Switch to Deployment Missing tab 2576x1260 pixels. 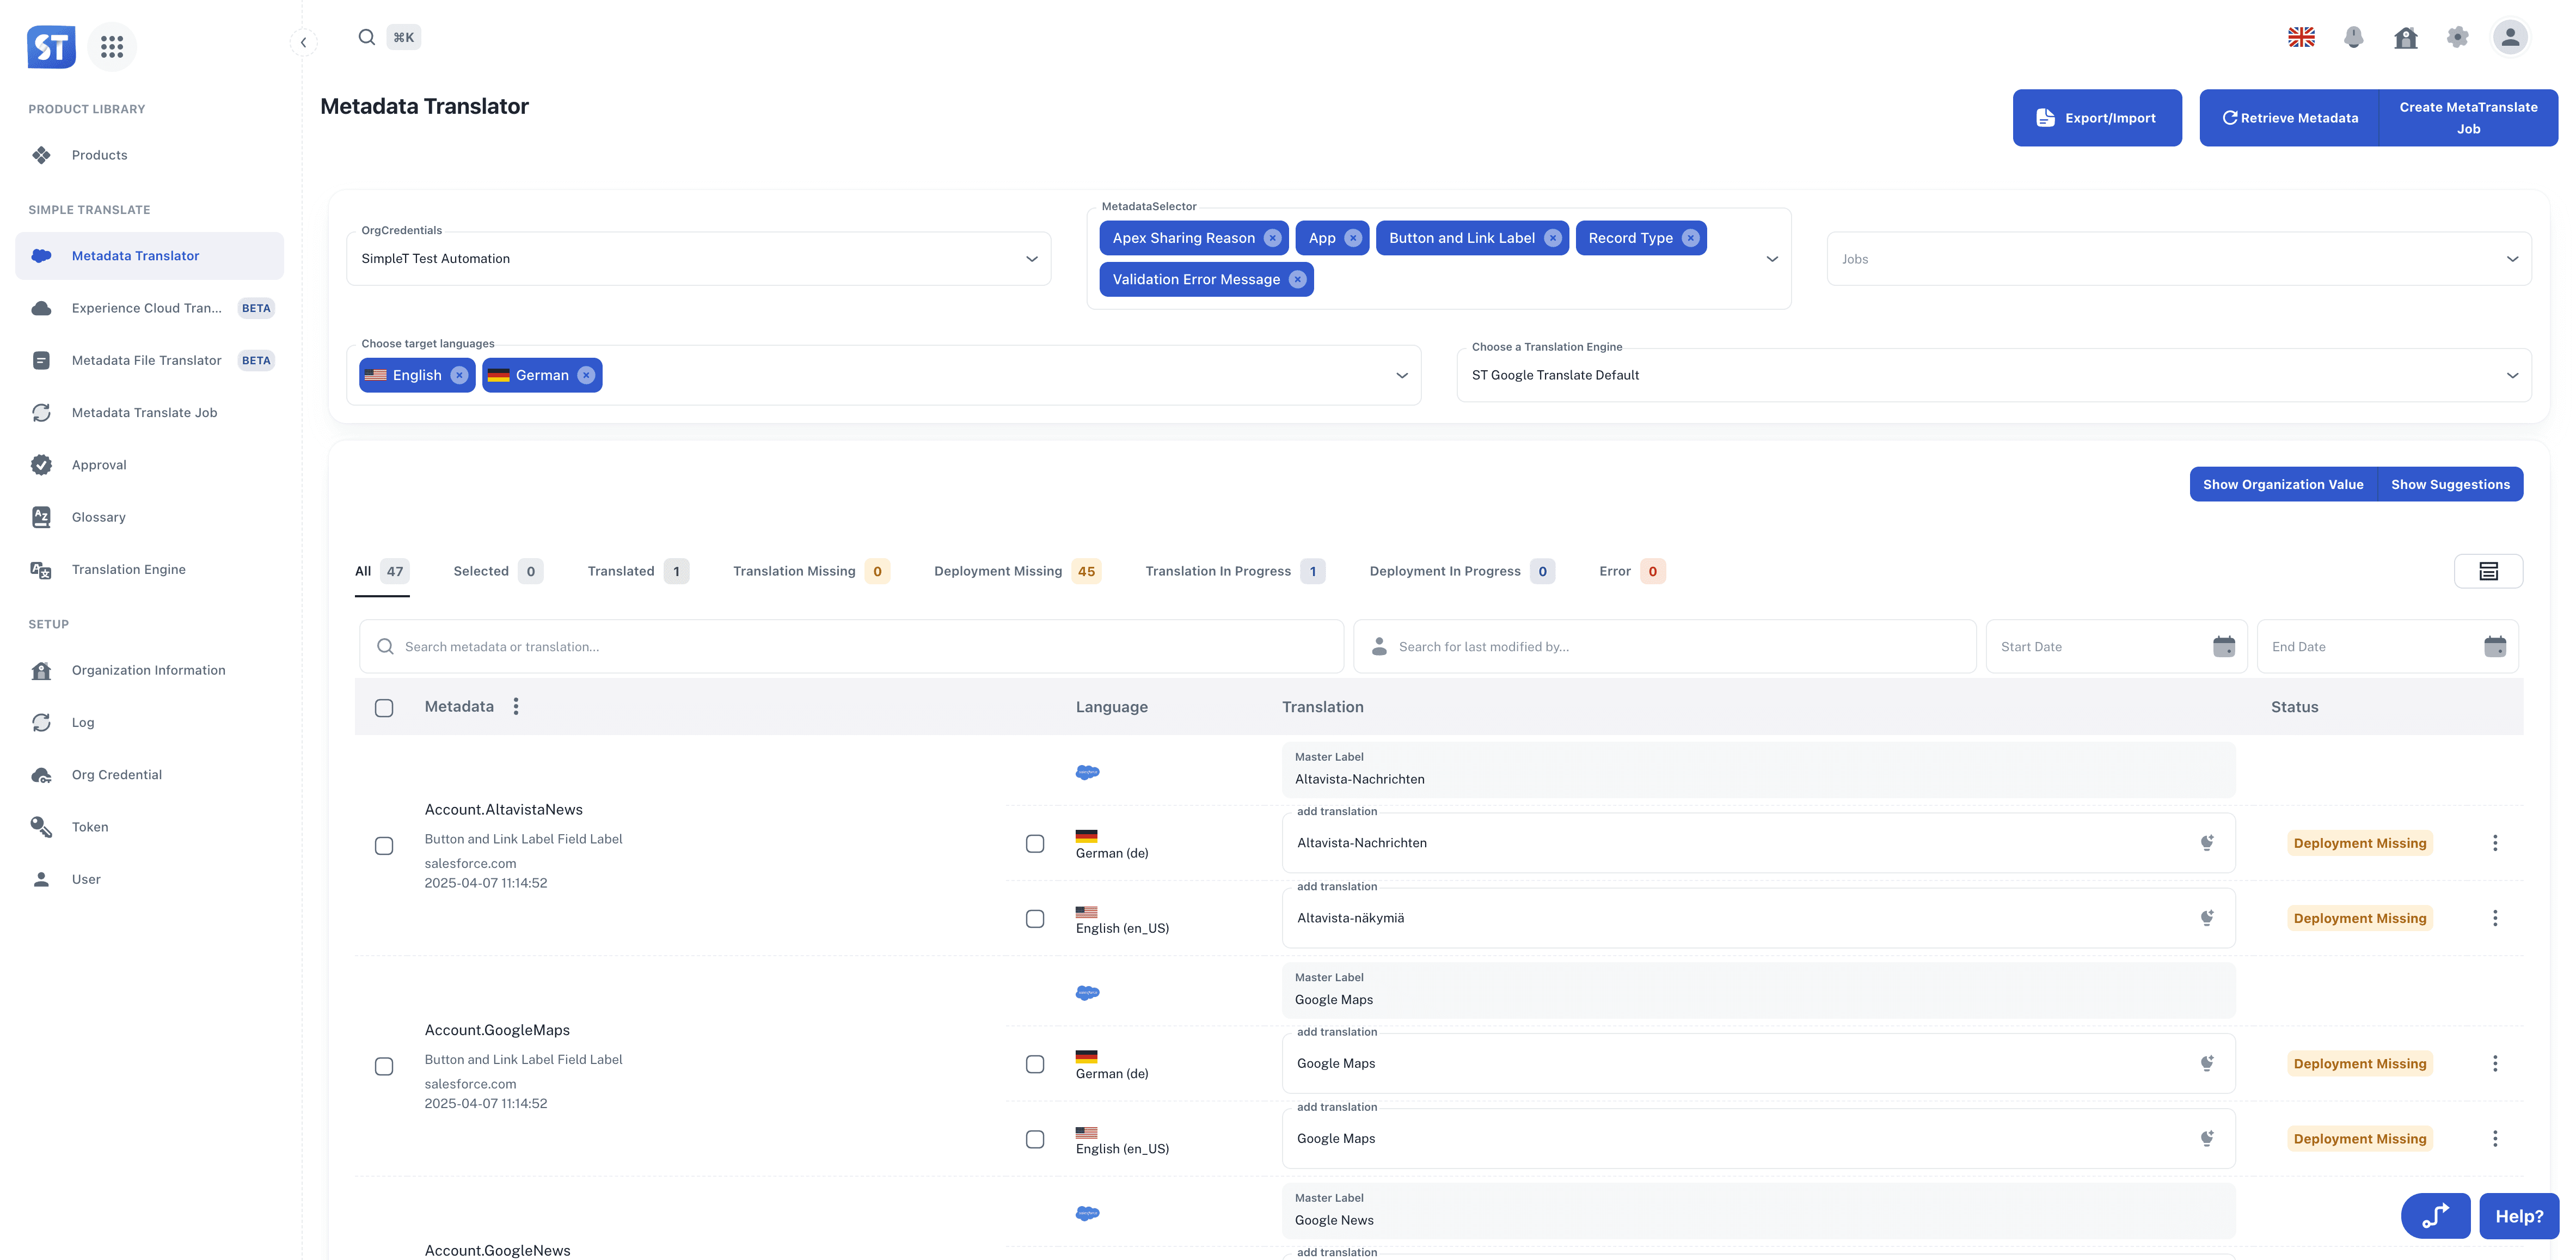1017,571
